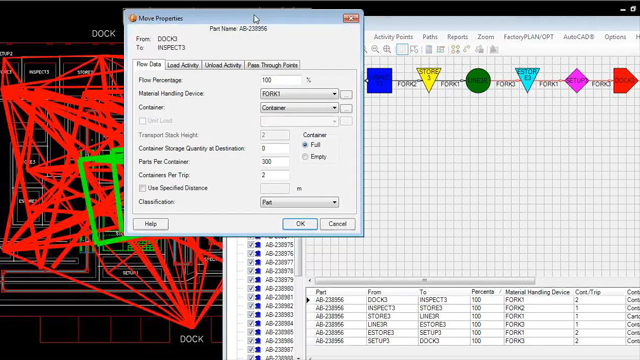Viewport: 640px width, 360px height.
Task: Open the AutoCAD menu
Action: tap(579, 37)
